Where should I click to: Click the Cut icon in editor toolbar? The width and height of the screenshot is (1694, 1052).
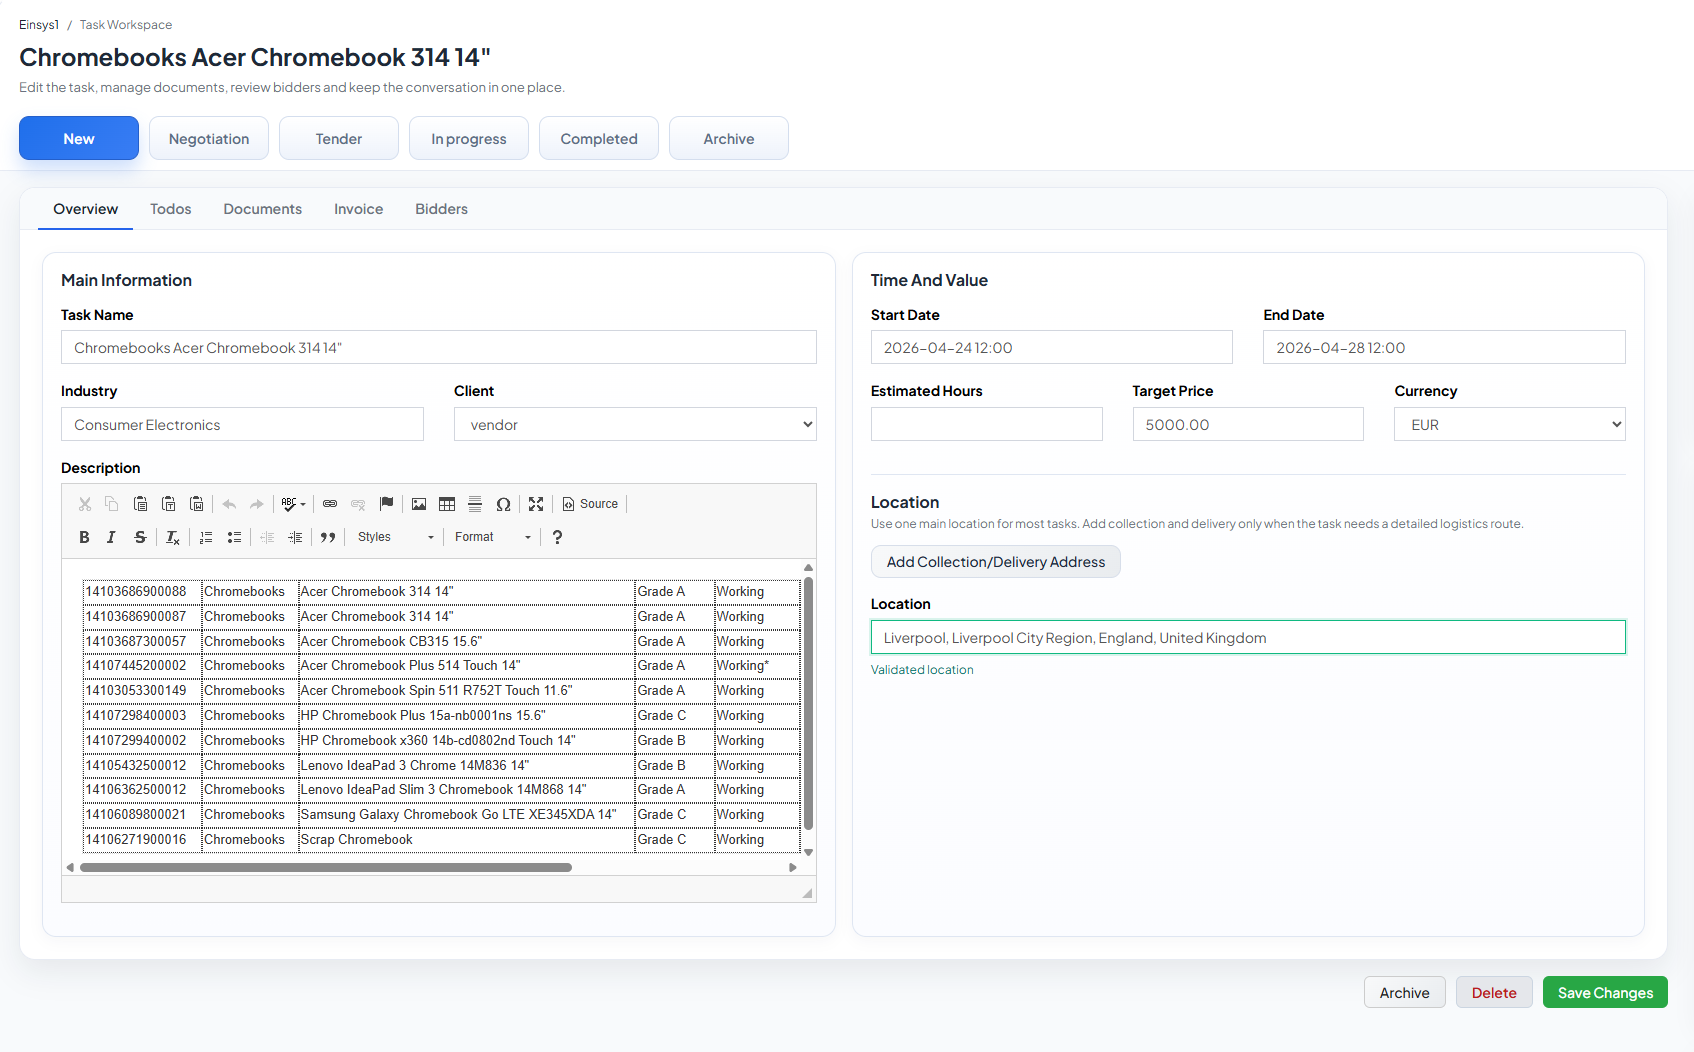click(x=85, y=504)
